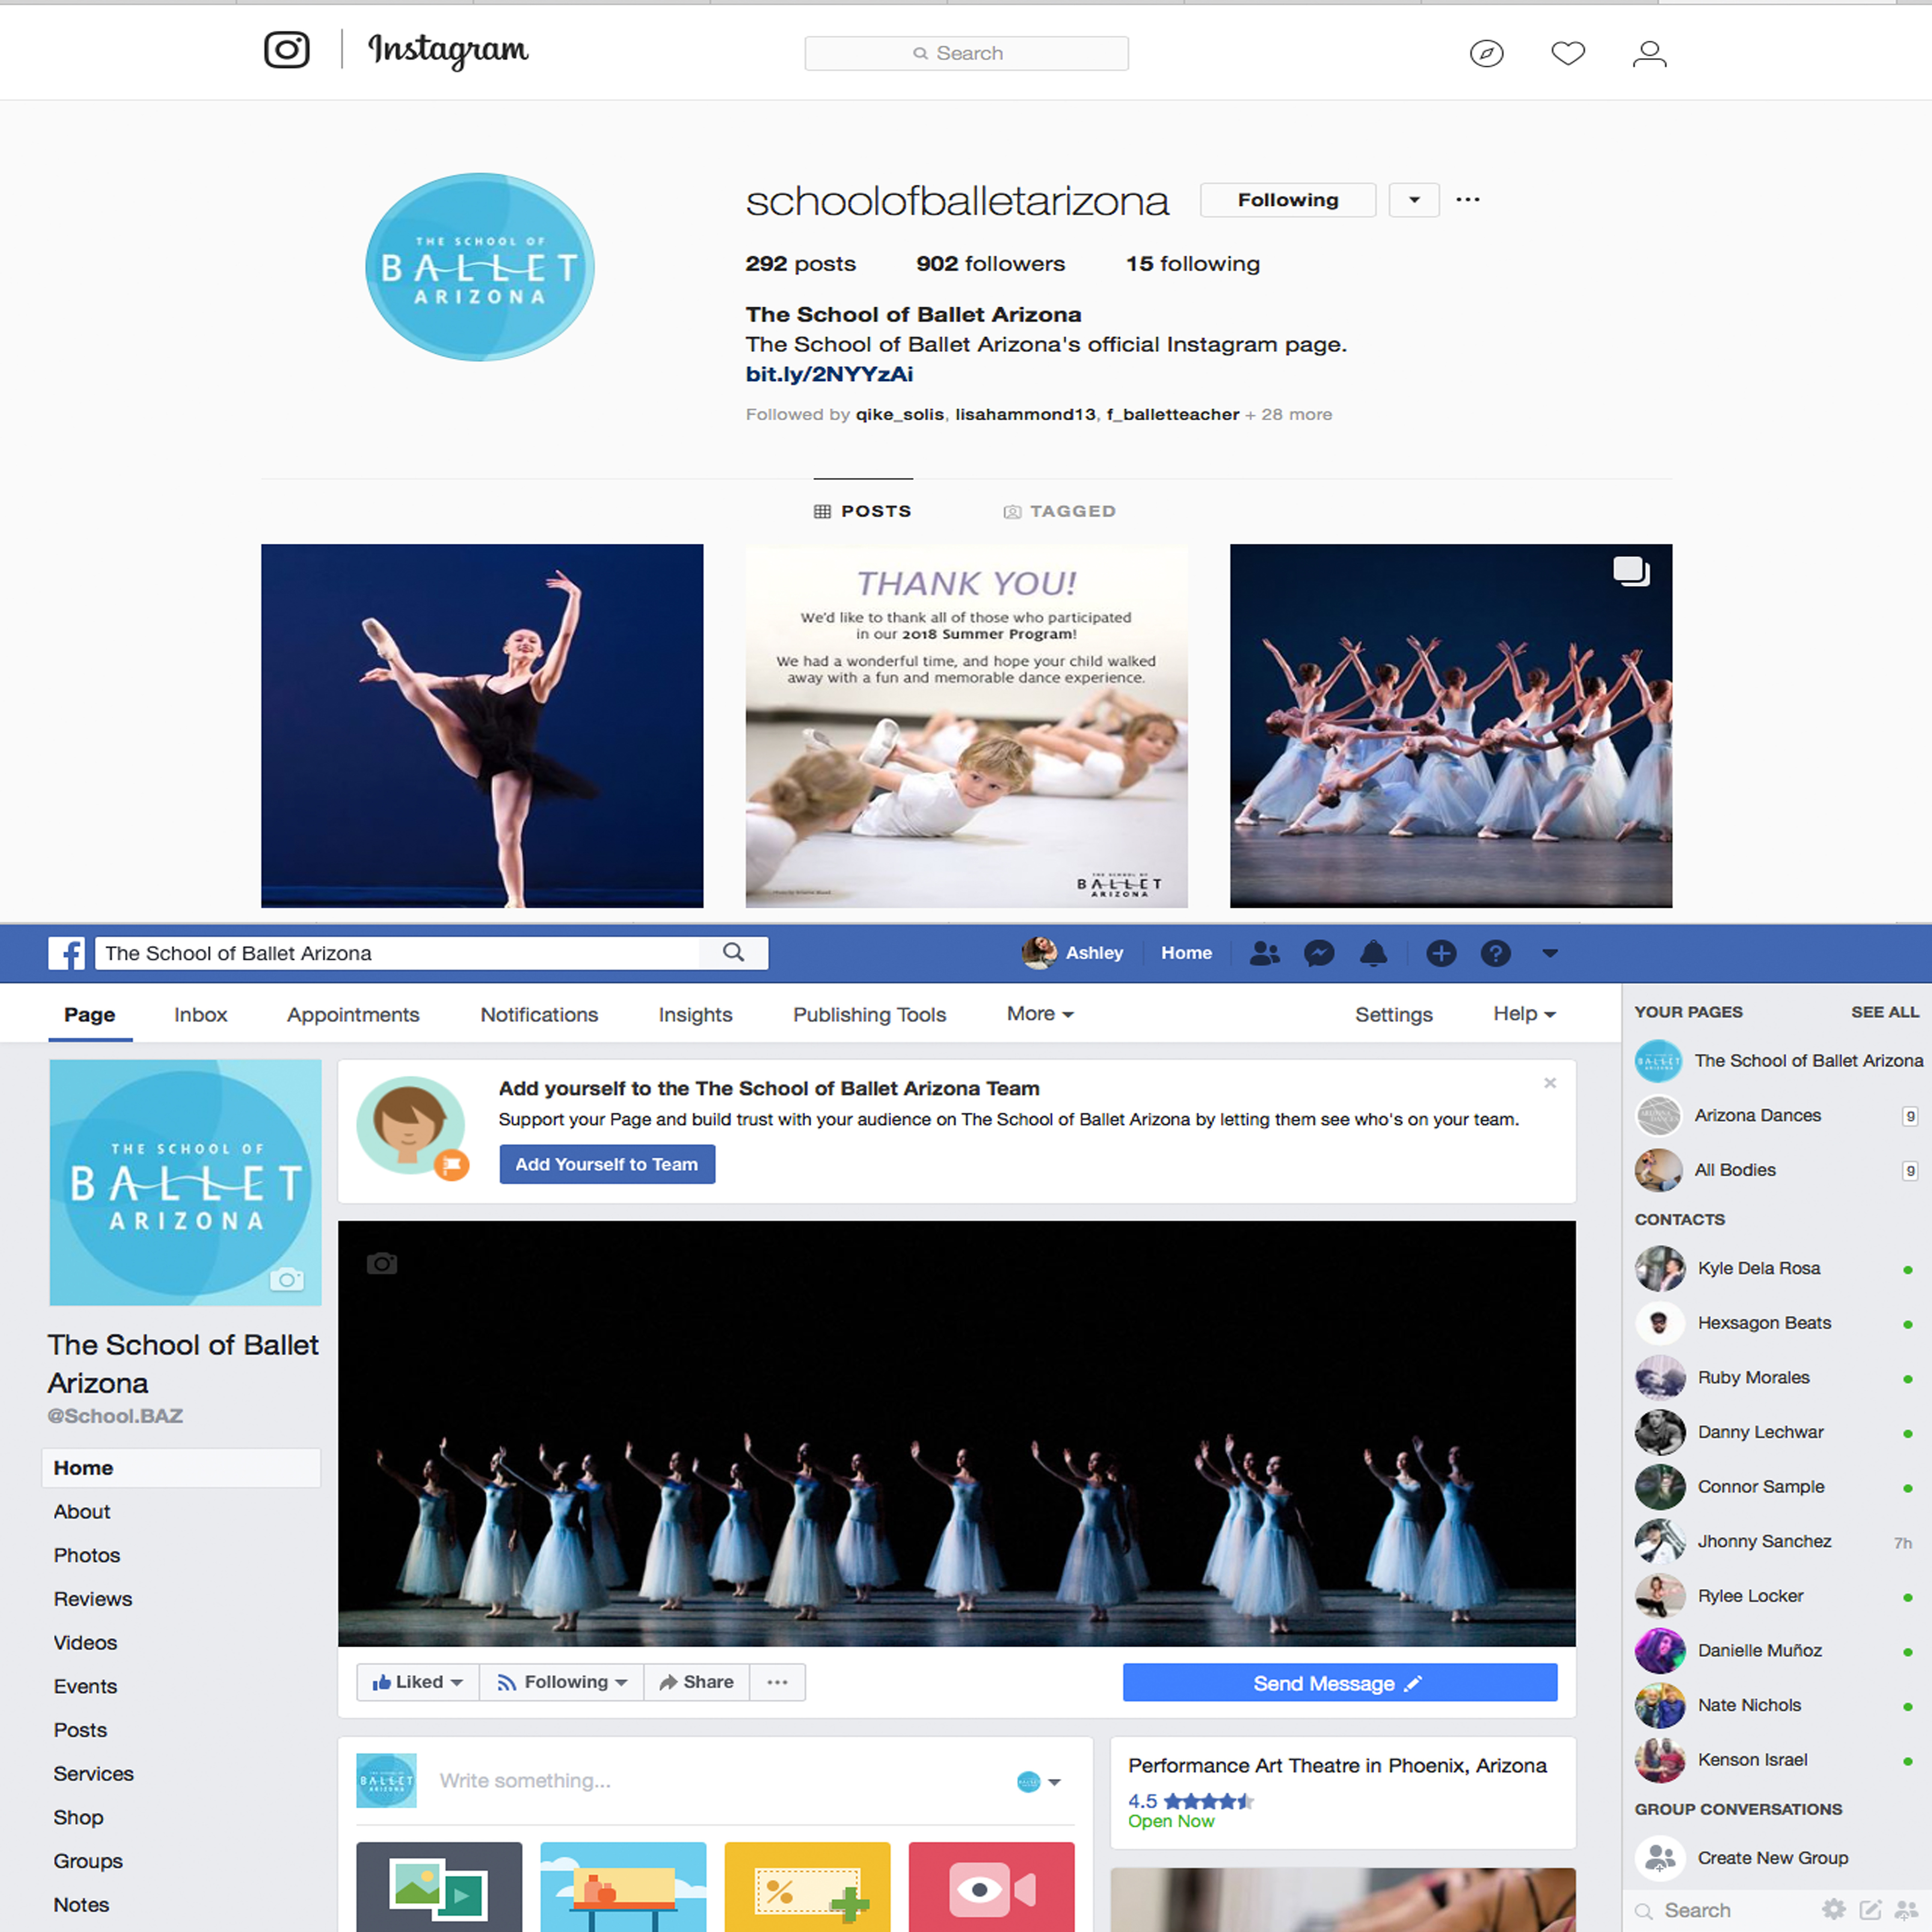This screenshot has height=1932, width=1932.
Task: Open Instagram profile person icon
Action: pos(1649,53)
